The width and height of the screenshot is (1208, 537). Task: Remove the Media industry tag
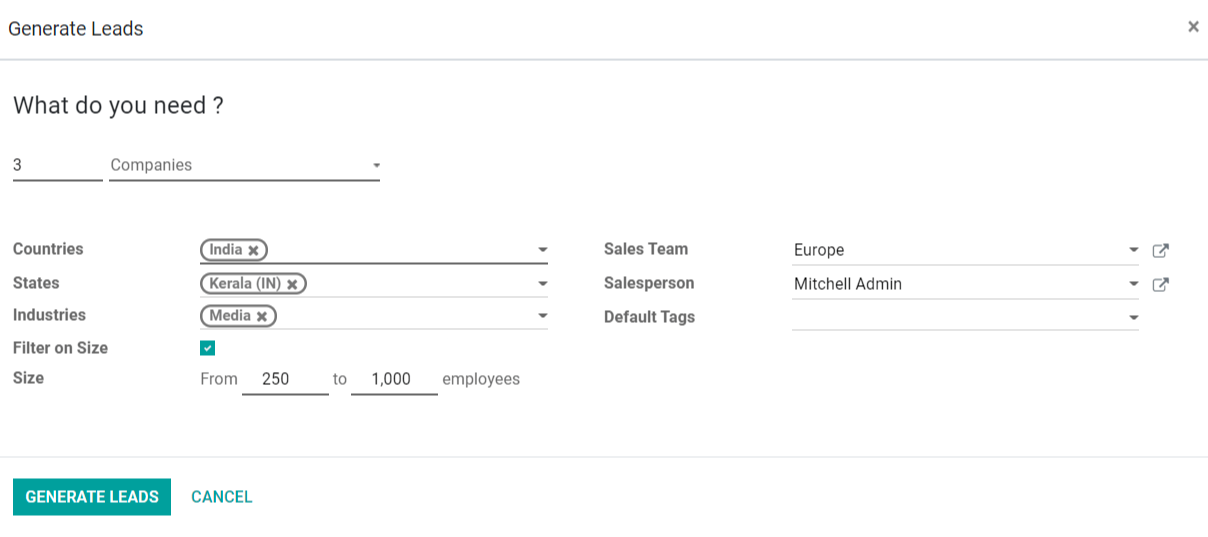pyautogui.click(x=262, y=316)
